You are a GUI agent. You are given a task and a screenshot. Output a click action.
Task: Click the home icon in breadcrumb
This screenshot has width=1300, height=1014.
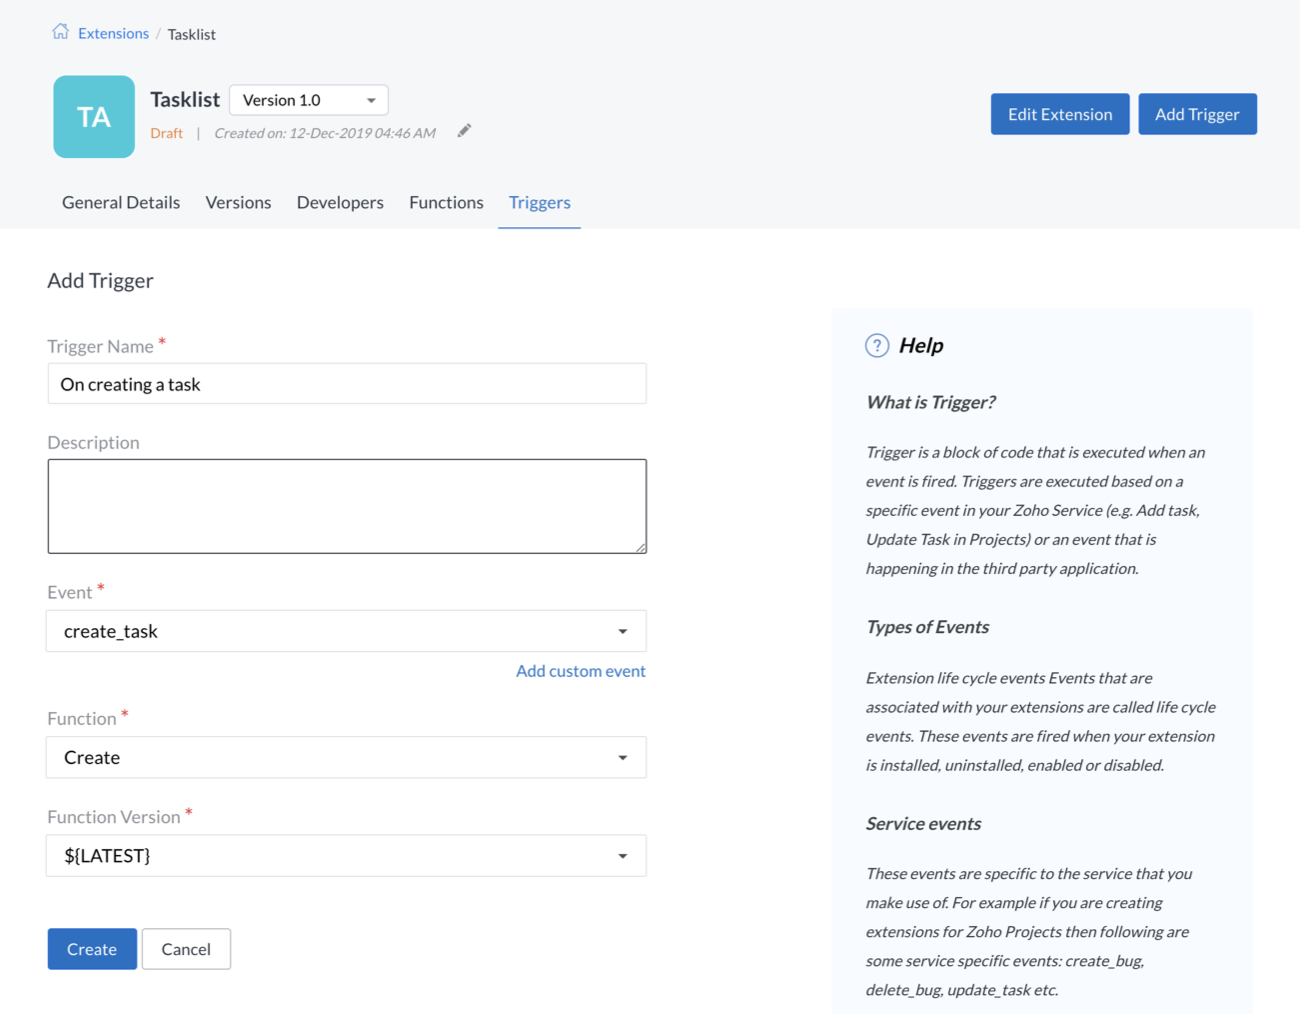pos(60,32)
